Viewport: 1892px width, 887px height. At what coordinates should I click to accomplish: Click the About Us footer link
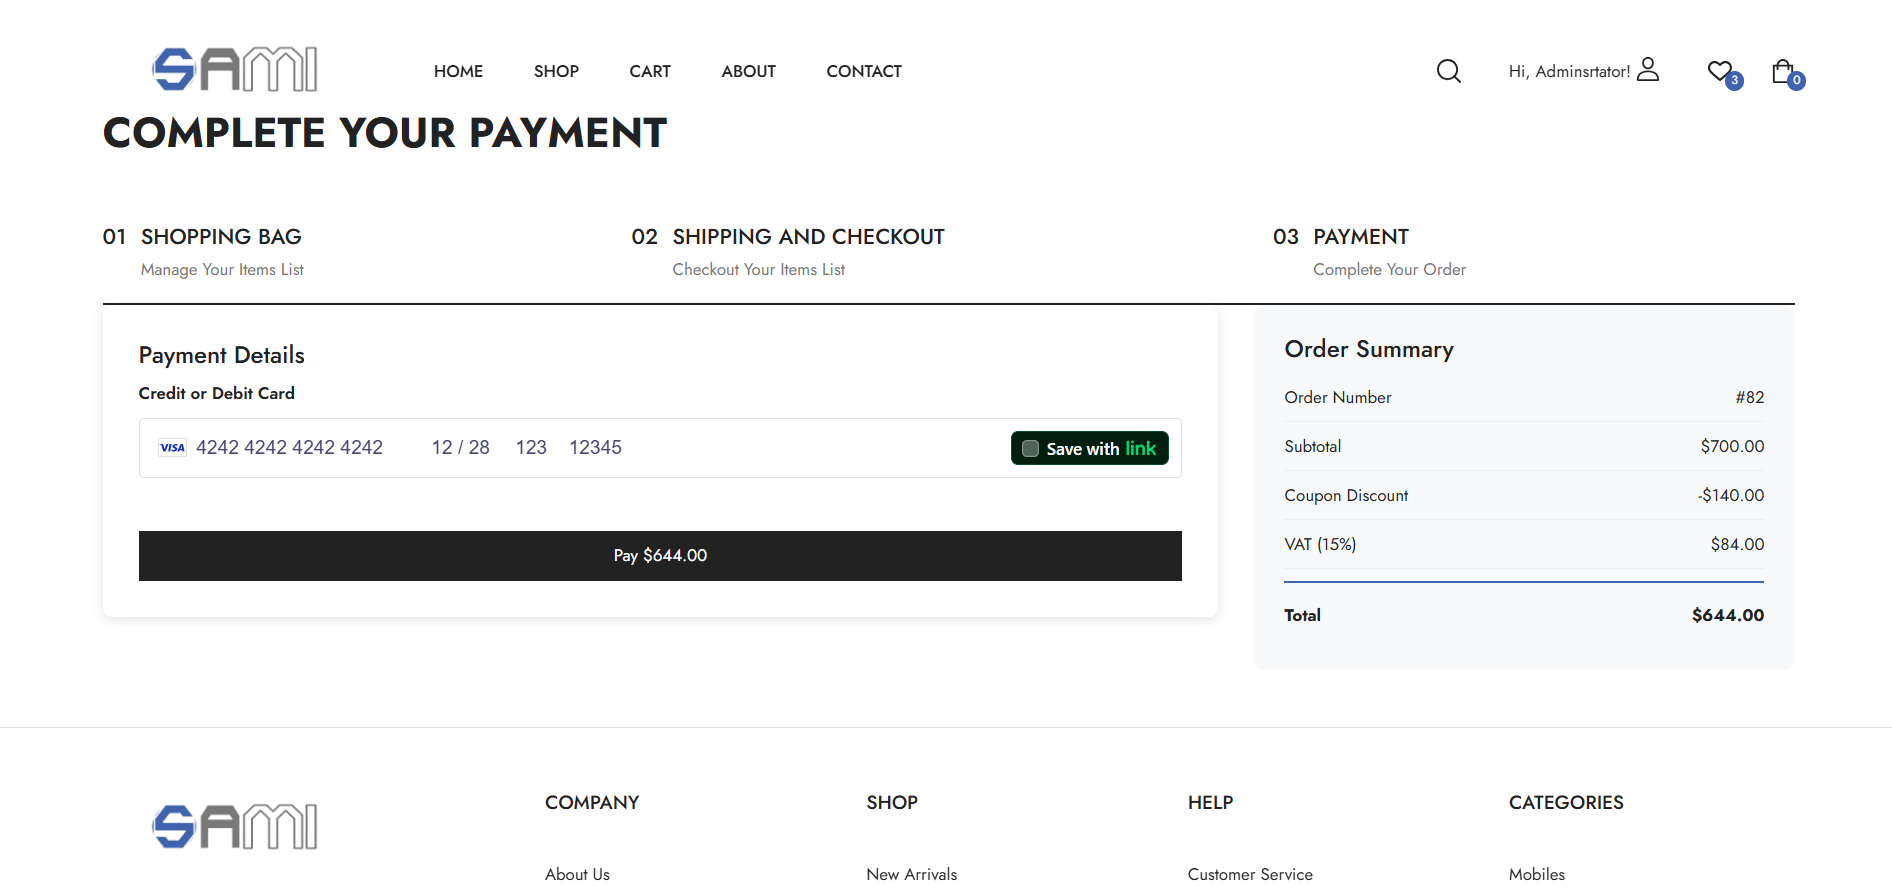click(x=577, y=874)
